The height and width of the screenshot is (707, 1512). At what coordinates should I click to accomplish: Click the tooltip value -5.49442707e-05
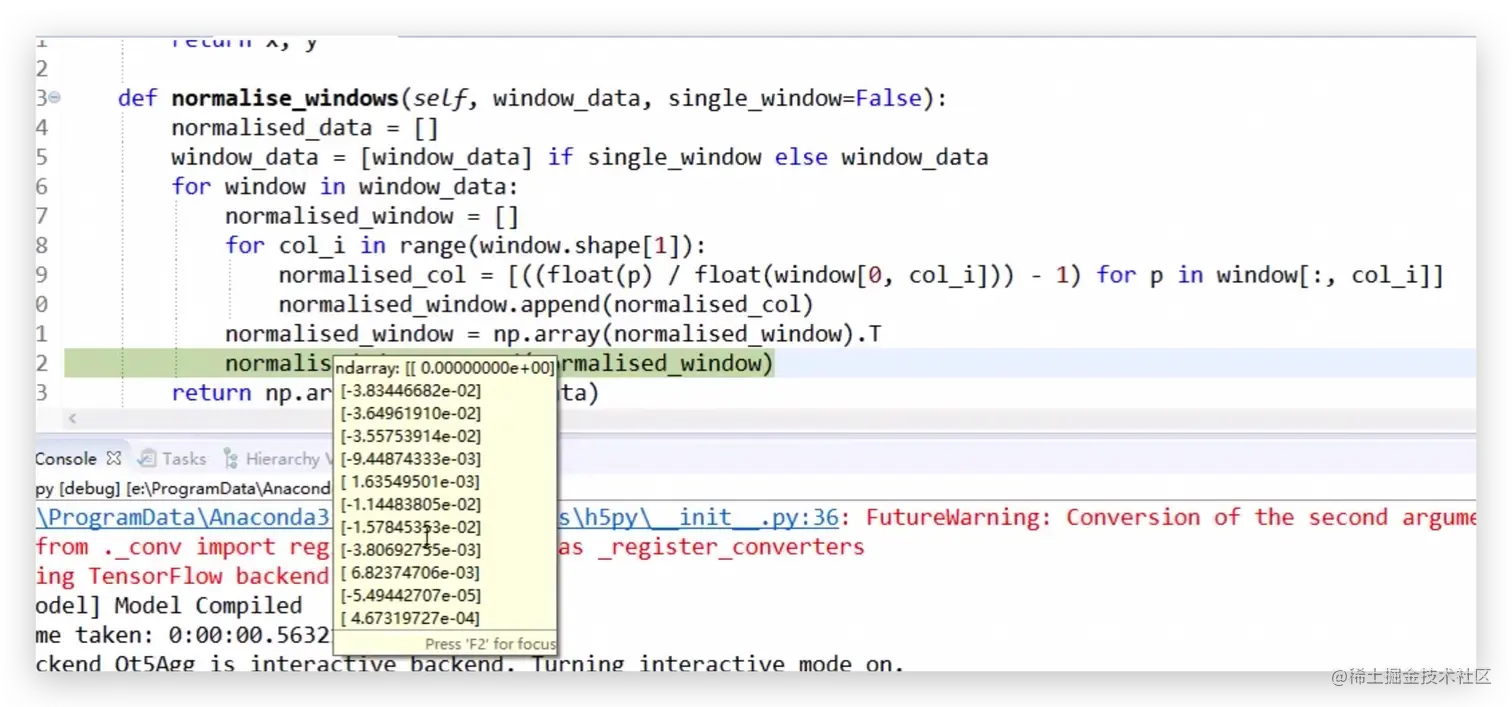tap(410, 596)
